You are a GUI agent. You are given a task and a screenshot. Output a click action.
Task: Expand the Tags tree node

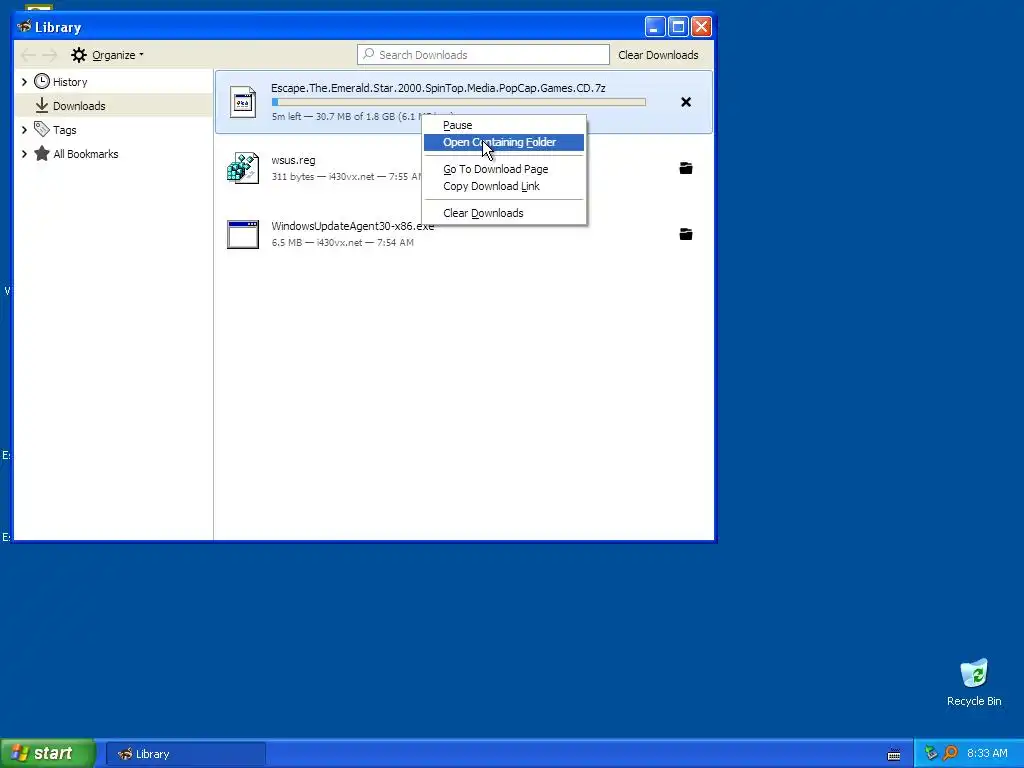coord(24,130)
